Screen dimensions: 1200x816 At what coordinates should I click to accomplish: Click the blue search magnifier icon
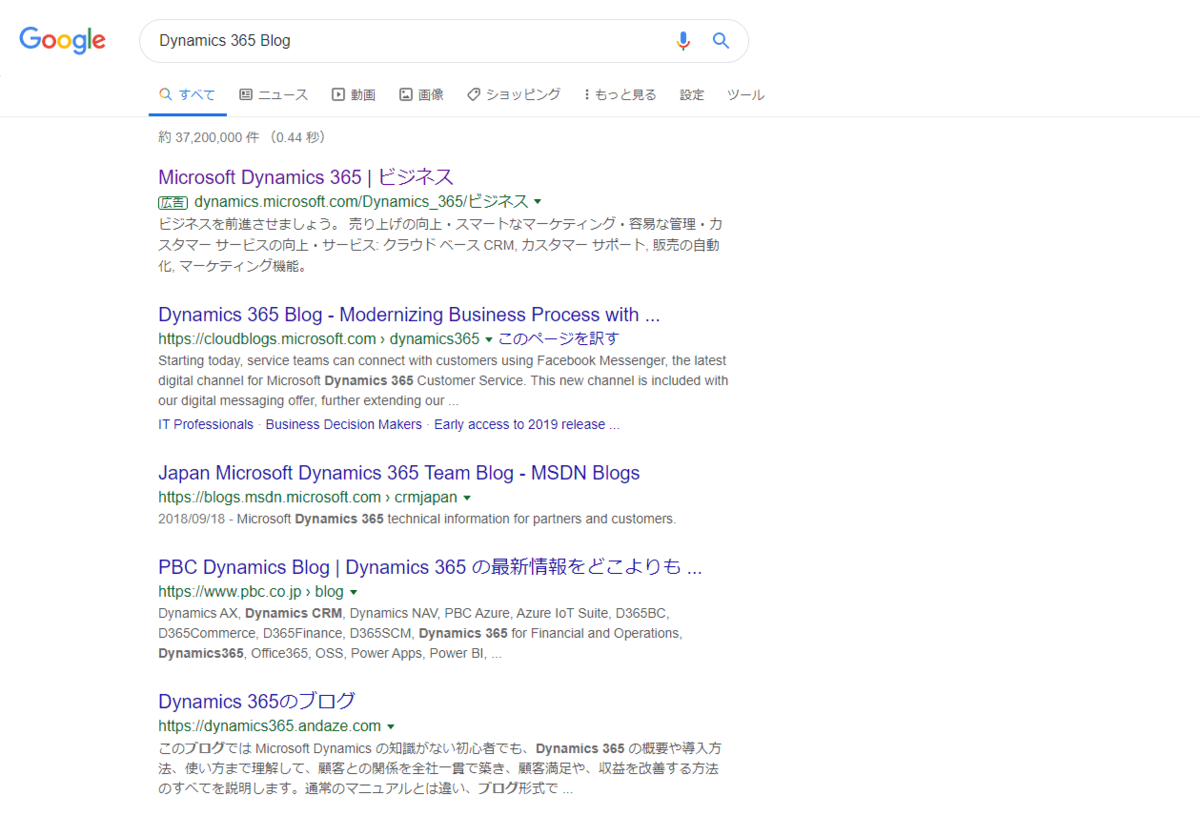click(720, 41)
